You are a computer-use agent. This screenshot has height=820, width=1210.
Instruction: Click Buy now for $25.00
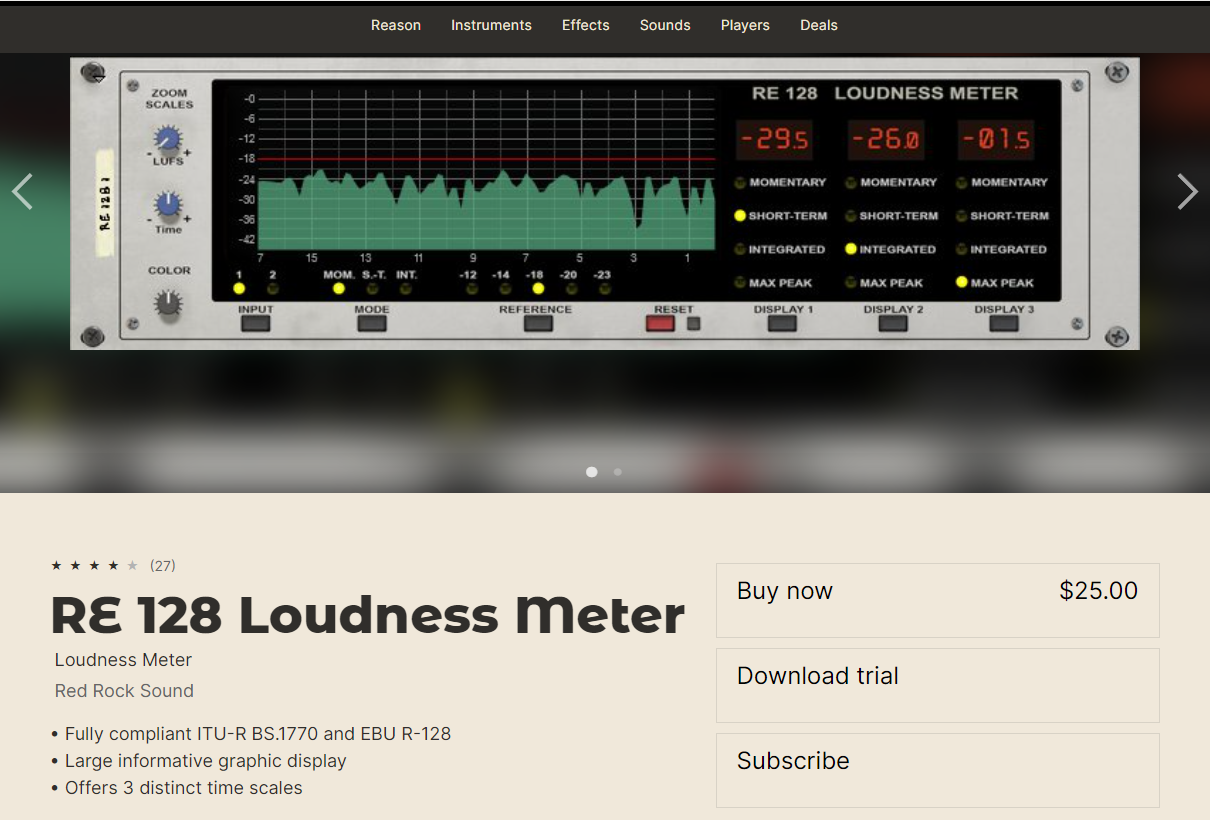pyautogui.click(x=937, y=600)
